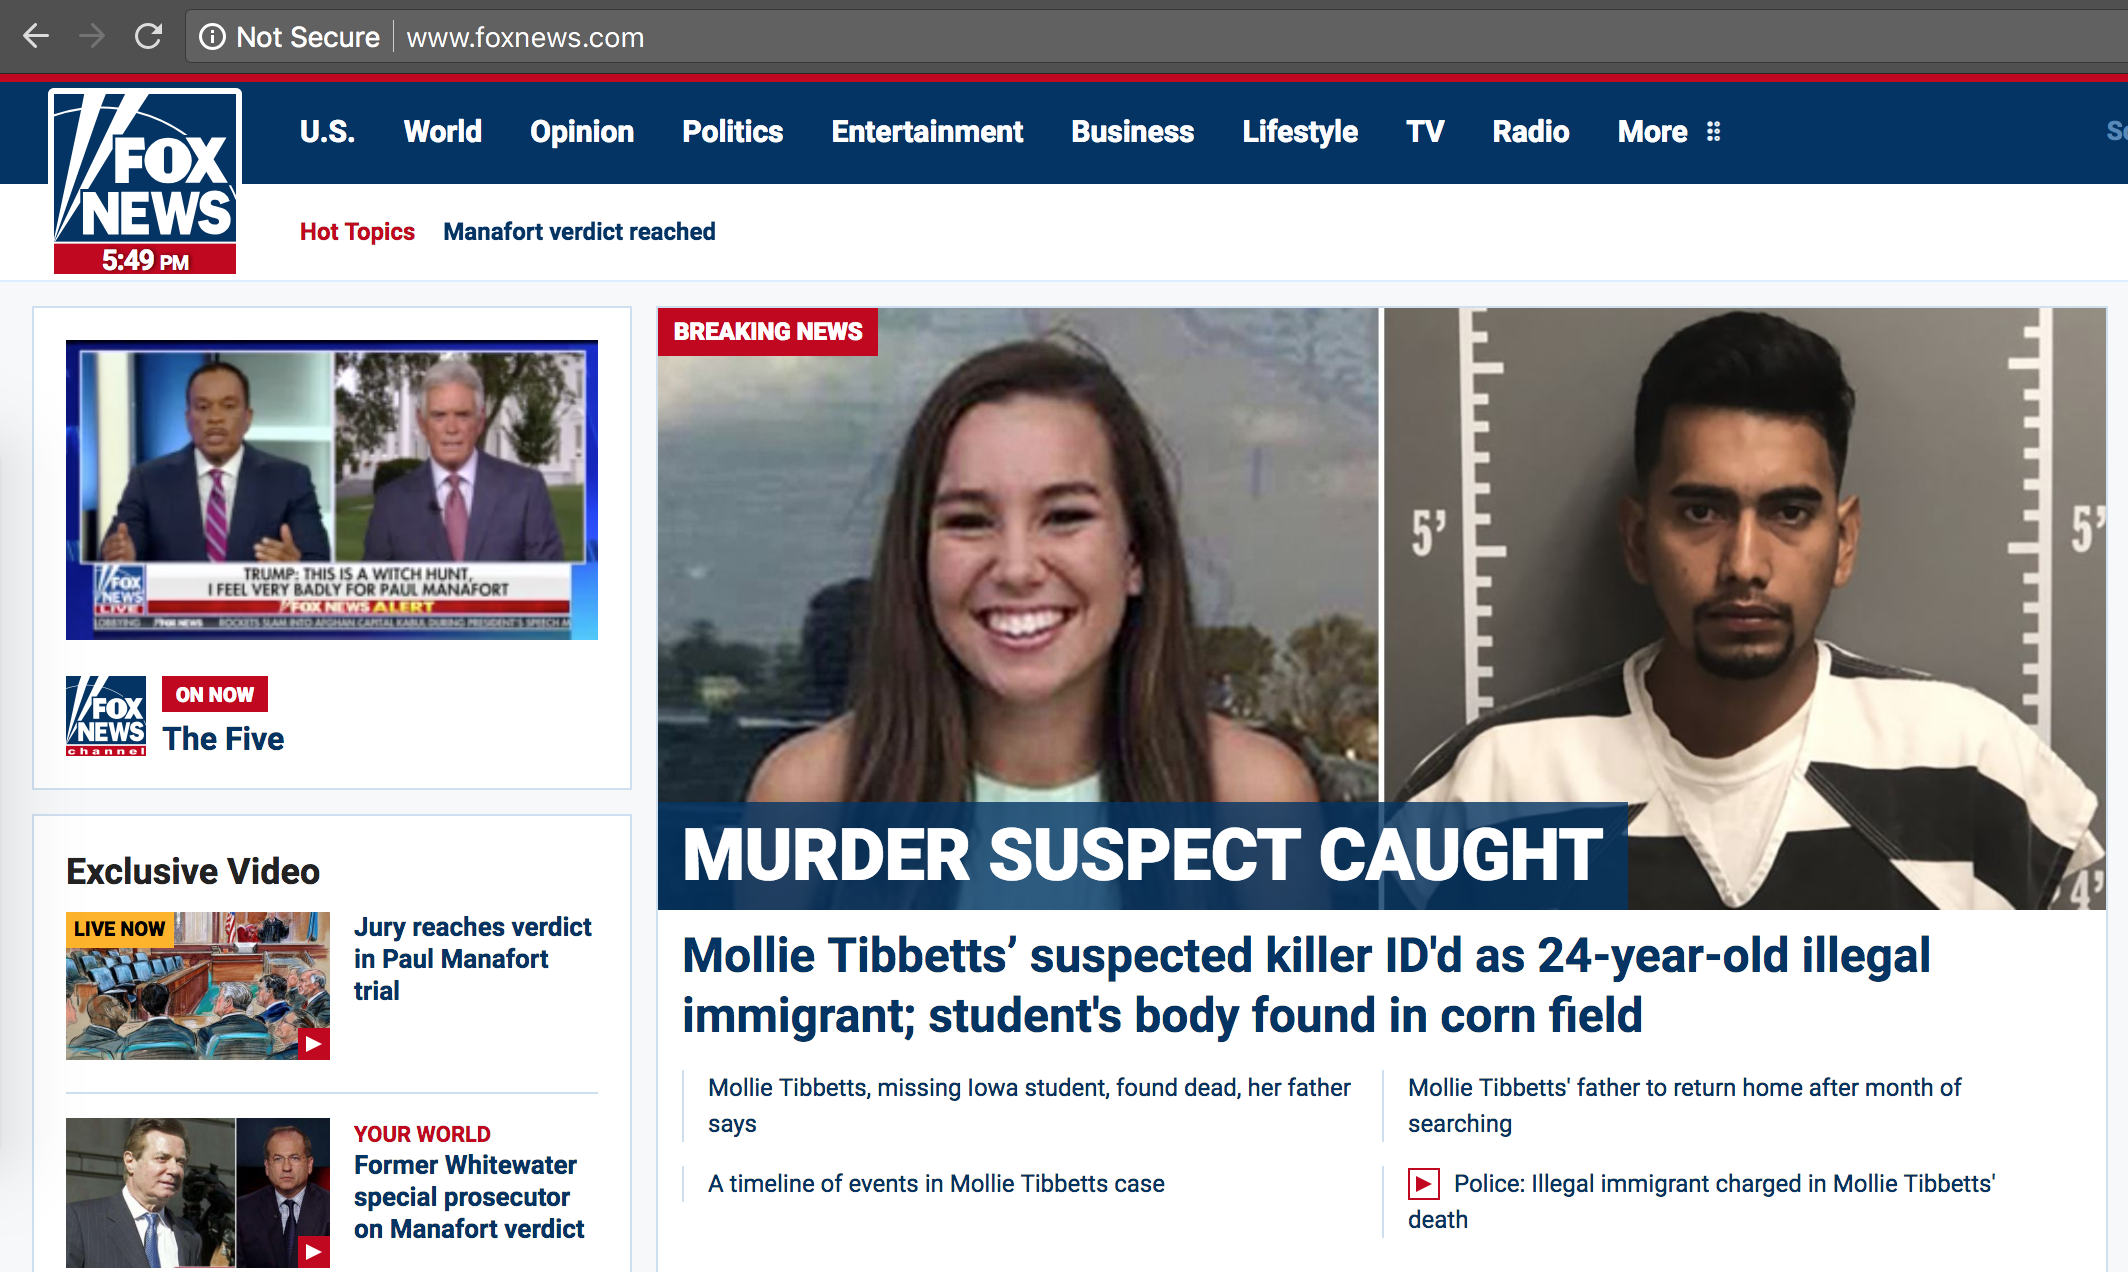This screenshot has height=1272, width=2128.
Task: Open The Five show link
Action: coord(224,739)
